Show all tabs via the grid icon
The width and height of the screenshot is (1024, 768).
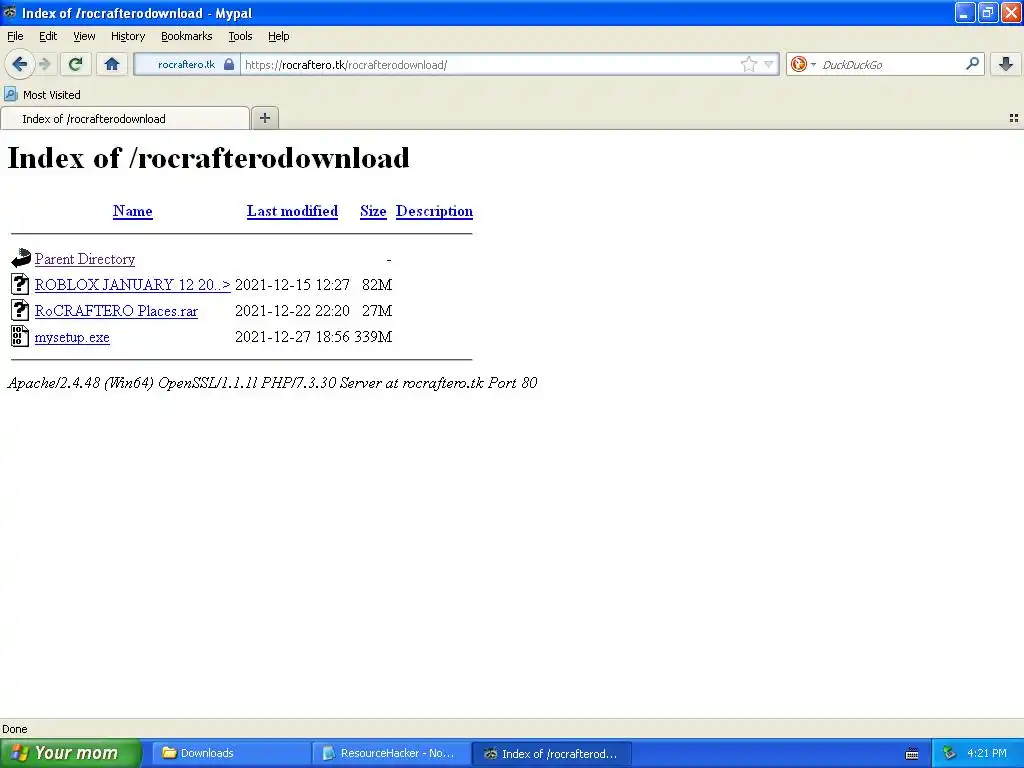click(1014, 118)
